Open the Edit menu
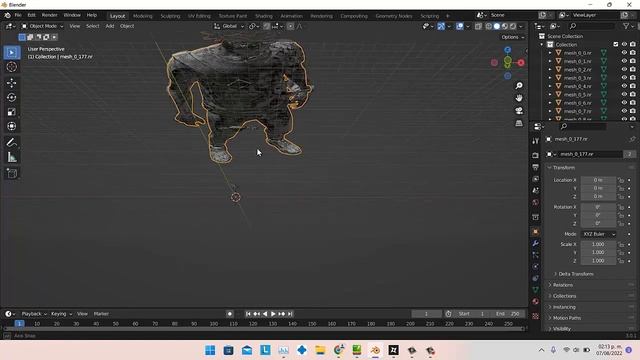Image resolution: width=640 pixels, height=360 pixels. click(x=31, y=16)
